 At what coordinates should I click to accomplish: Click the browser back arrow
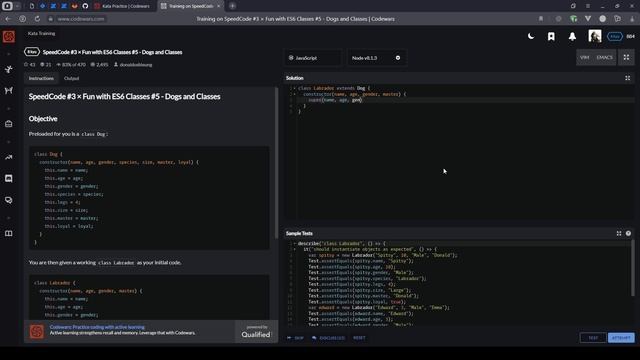[8, 19]
